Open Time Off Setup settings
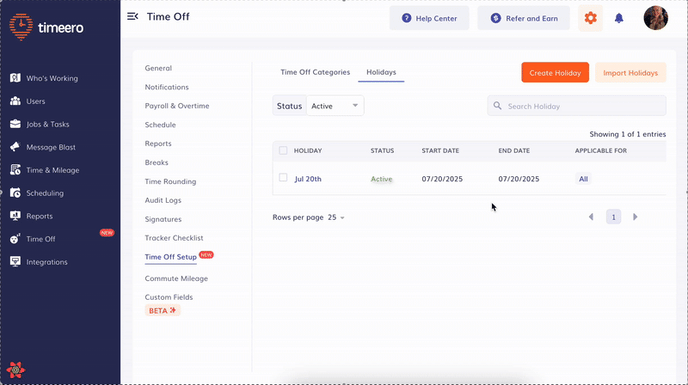Image resolution: width=688 pixels, height=385 pixels. pyautogui.click(x=171, y=257)
